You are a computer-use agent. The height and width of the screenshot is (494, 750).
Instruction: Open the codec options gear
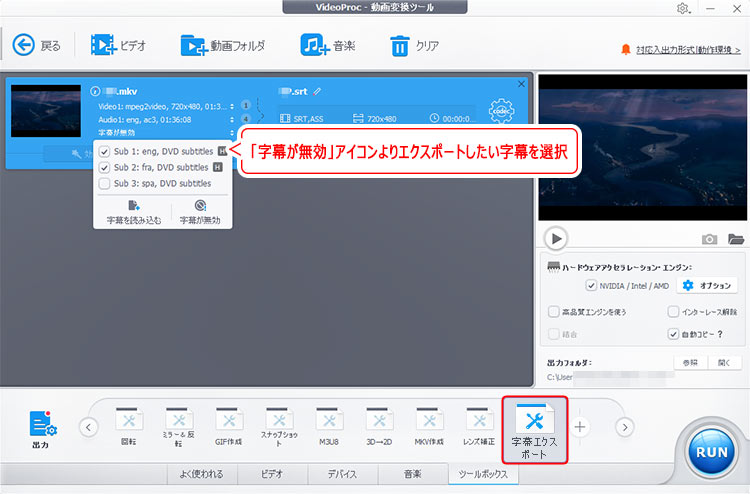(501, 111)
